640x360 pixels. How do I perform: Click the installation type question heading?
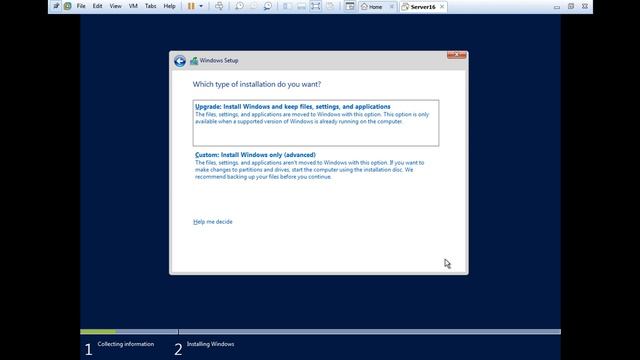(x=257, y=84)
